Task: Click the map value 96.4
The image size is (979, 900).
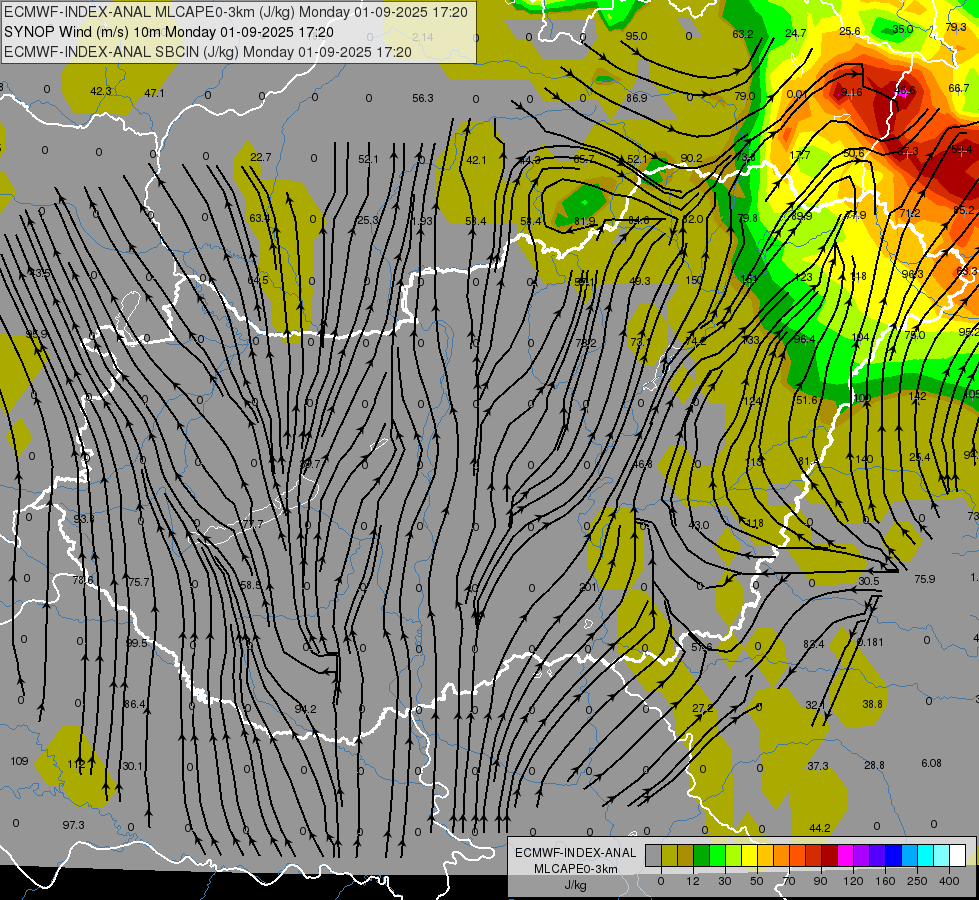Action: pos(804,339)
